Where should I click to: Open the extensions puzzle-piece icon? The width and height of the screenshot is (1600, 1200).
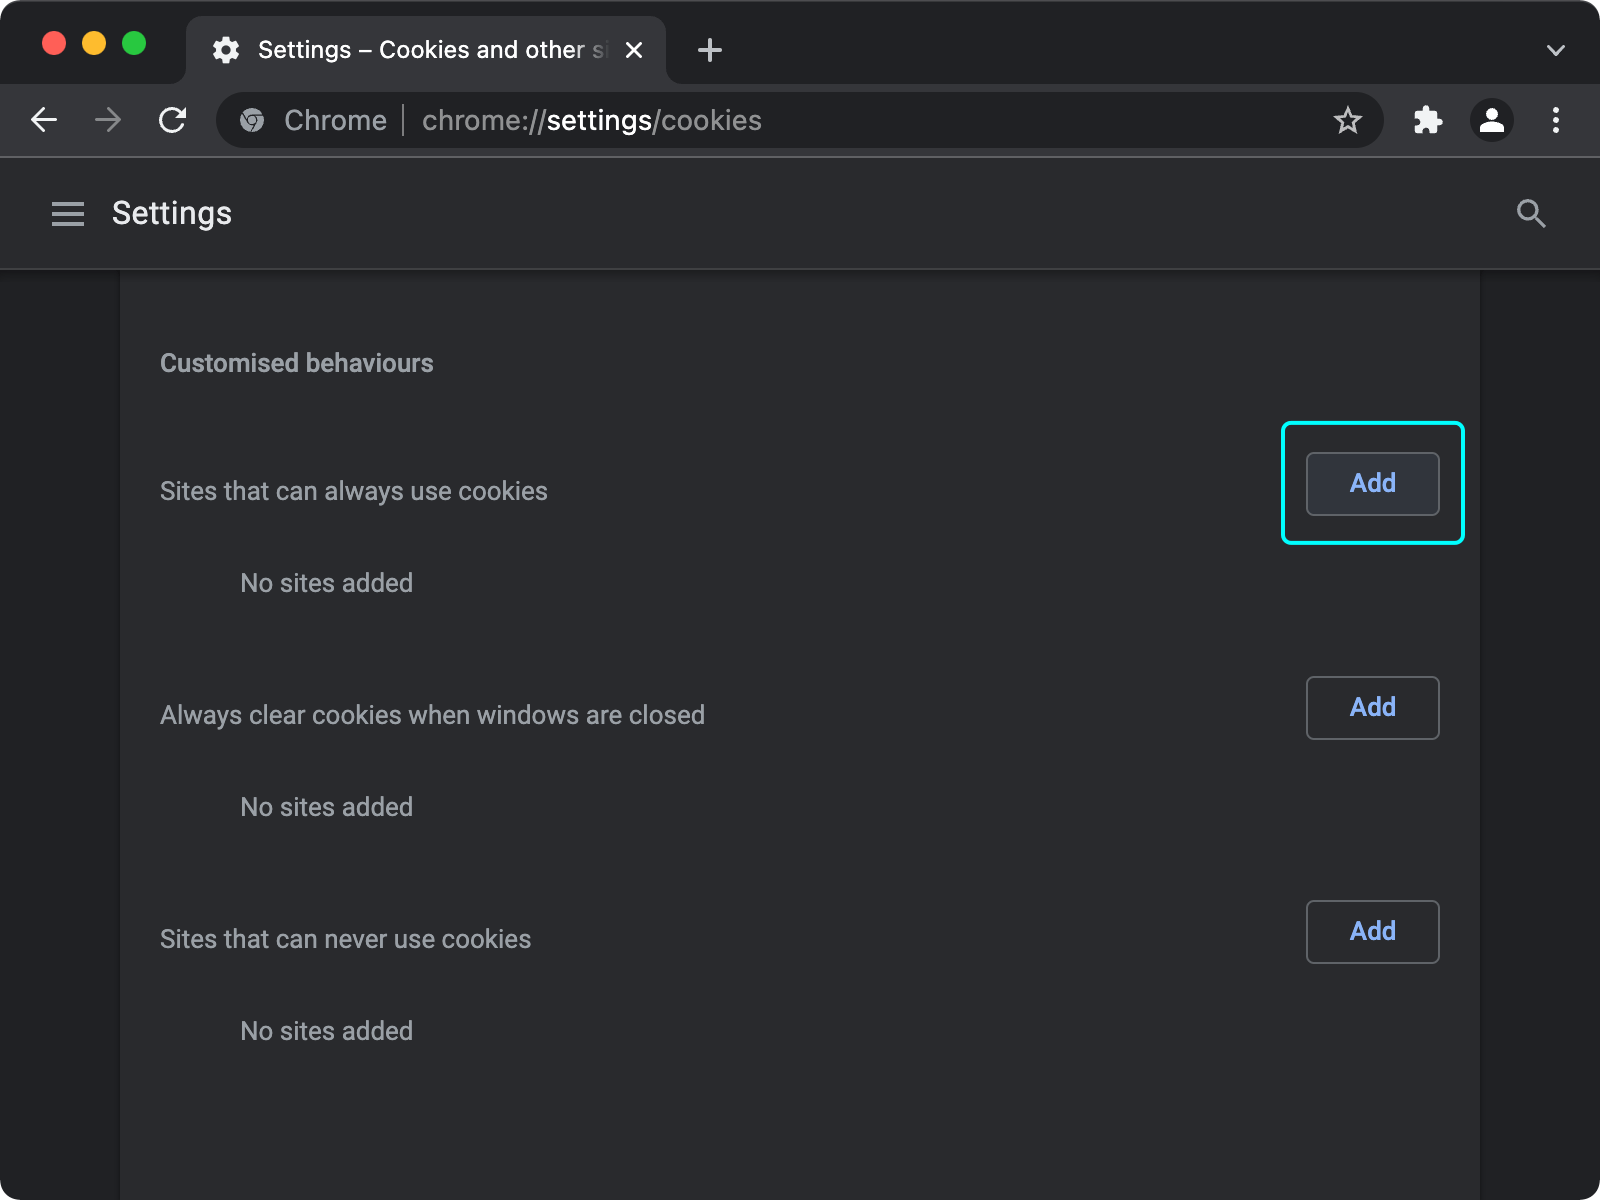click(1427, 120)
